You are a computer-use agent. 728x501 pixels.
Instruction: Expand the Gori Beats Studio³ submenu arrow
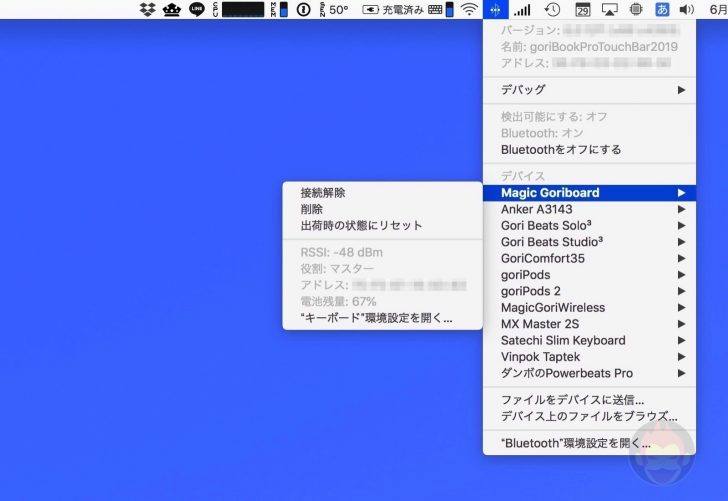coord(681,242)
